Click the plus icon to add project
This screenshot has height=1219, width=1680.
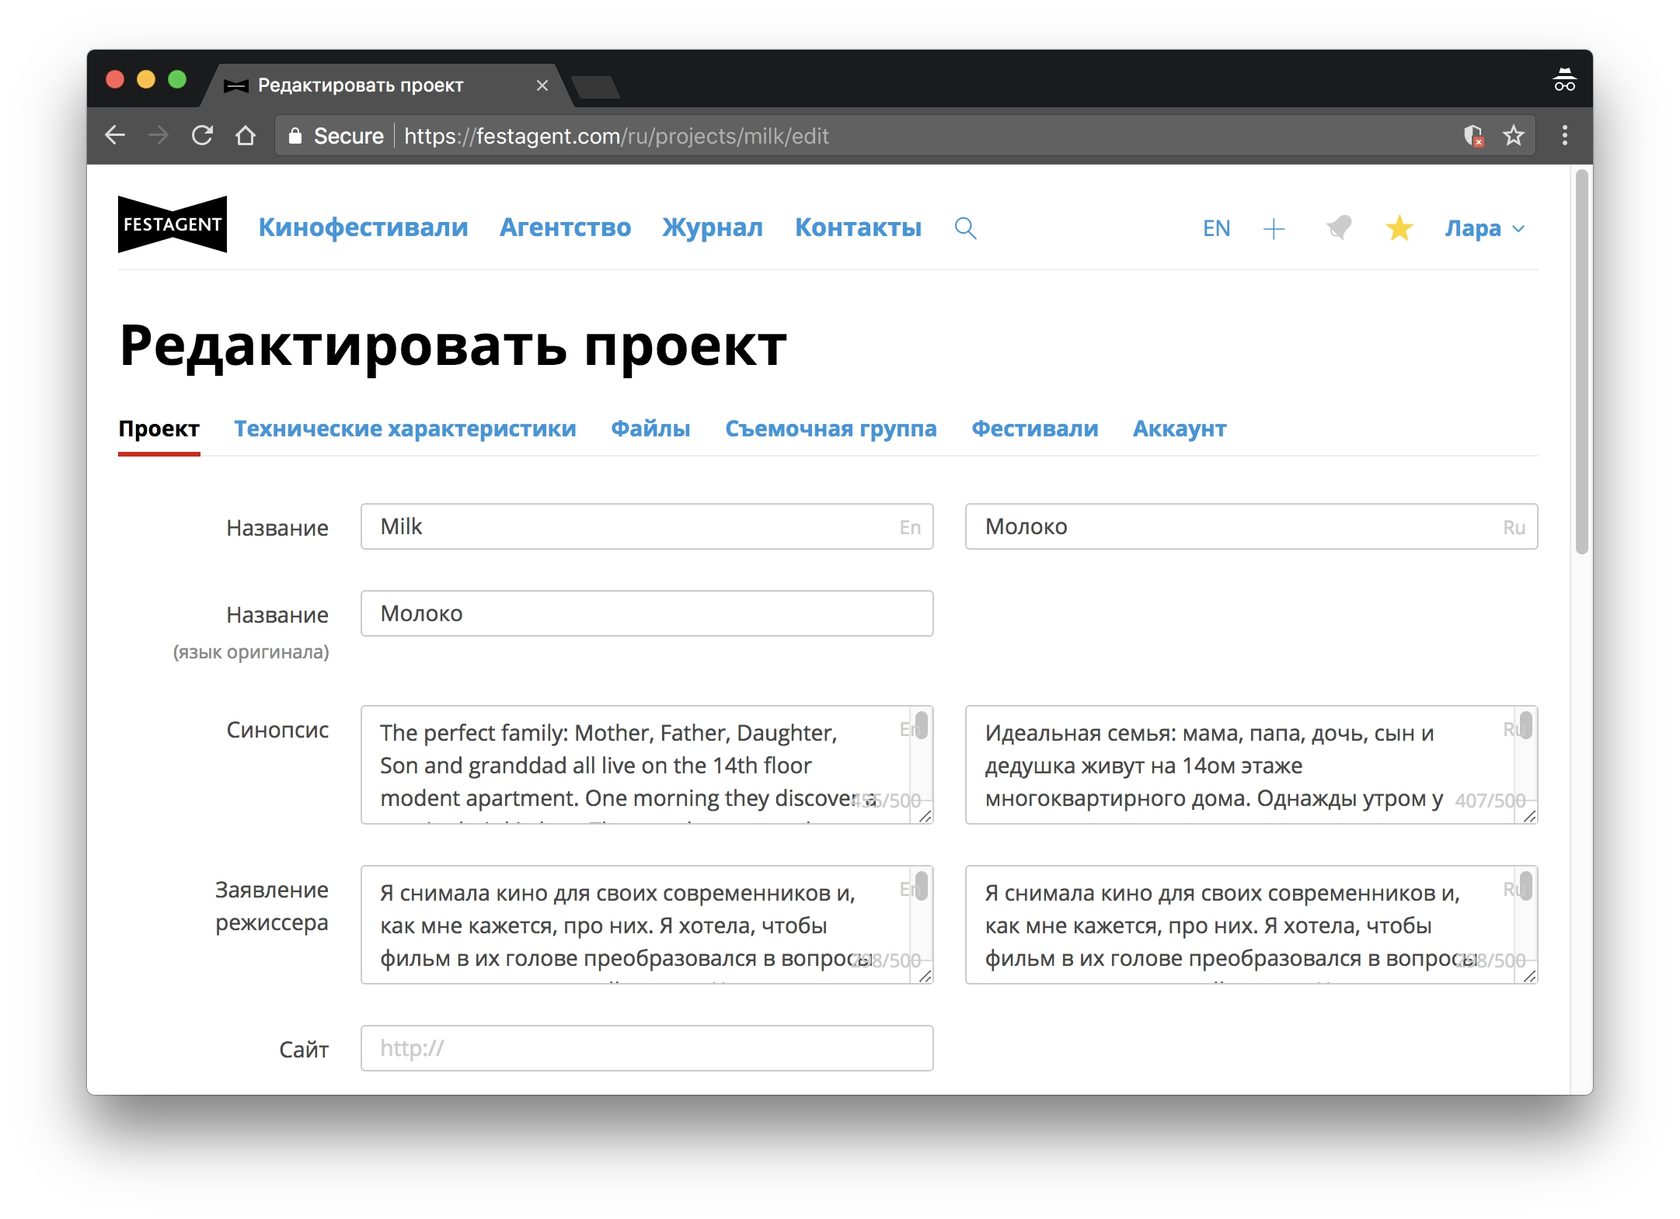pyautogui.click(x=1274, y=229)
